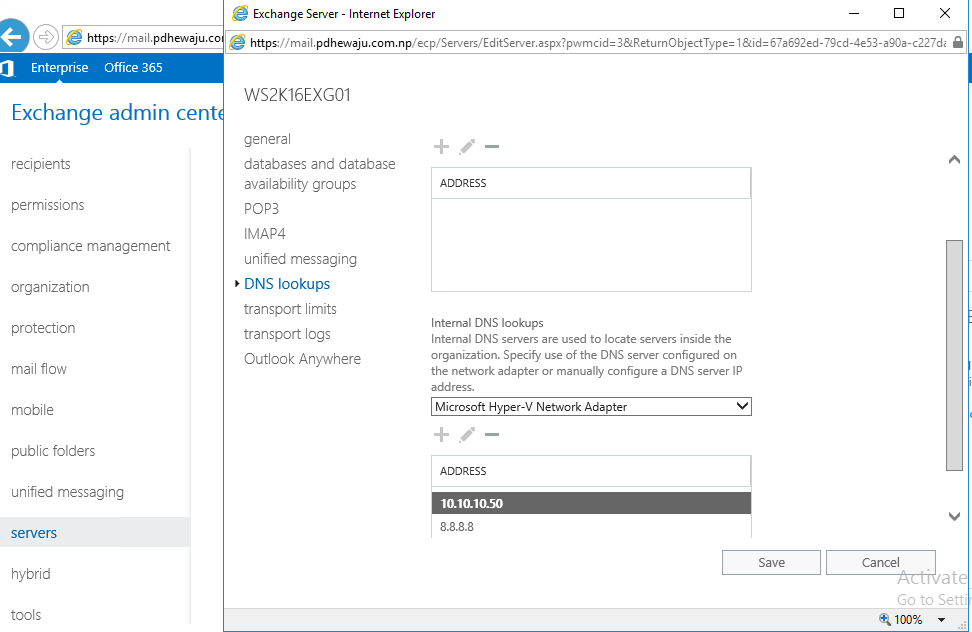Image resolution: width=972 pixels, height=632 pixels.
Task: Click the Save button
Action: point(771,563)
